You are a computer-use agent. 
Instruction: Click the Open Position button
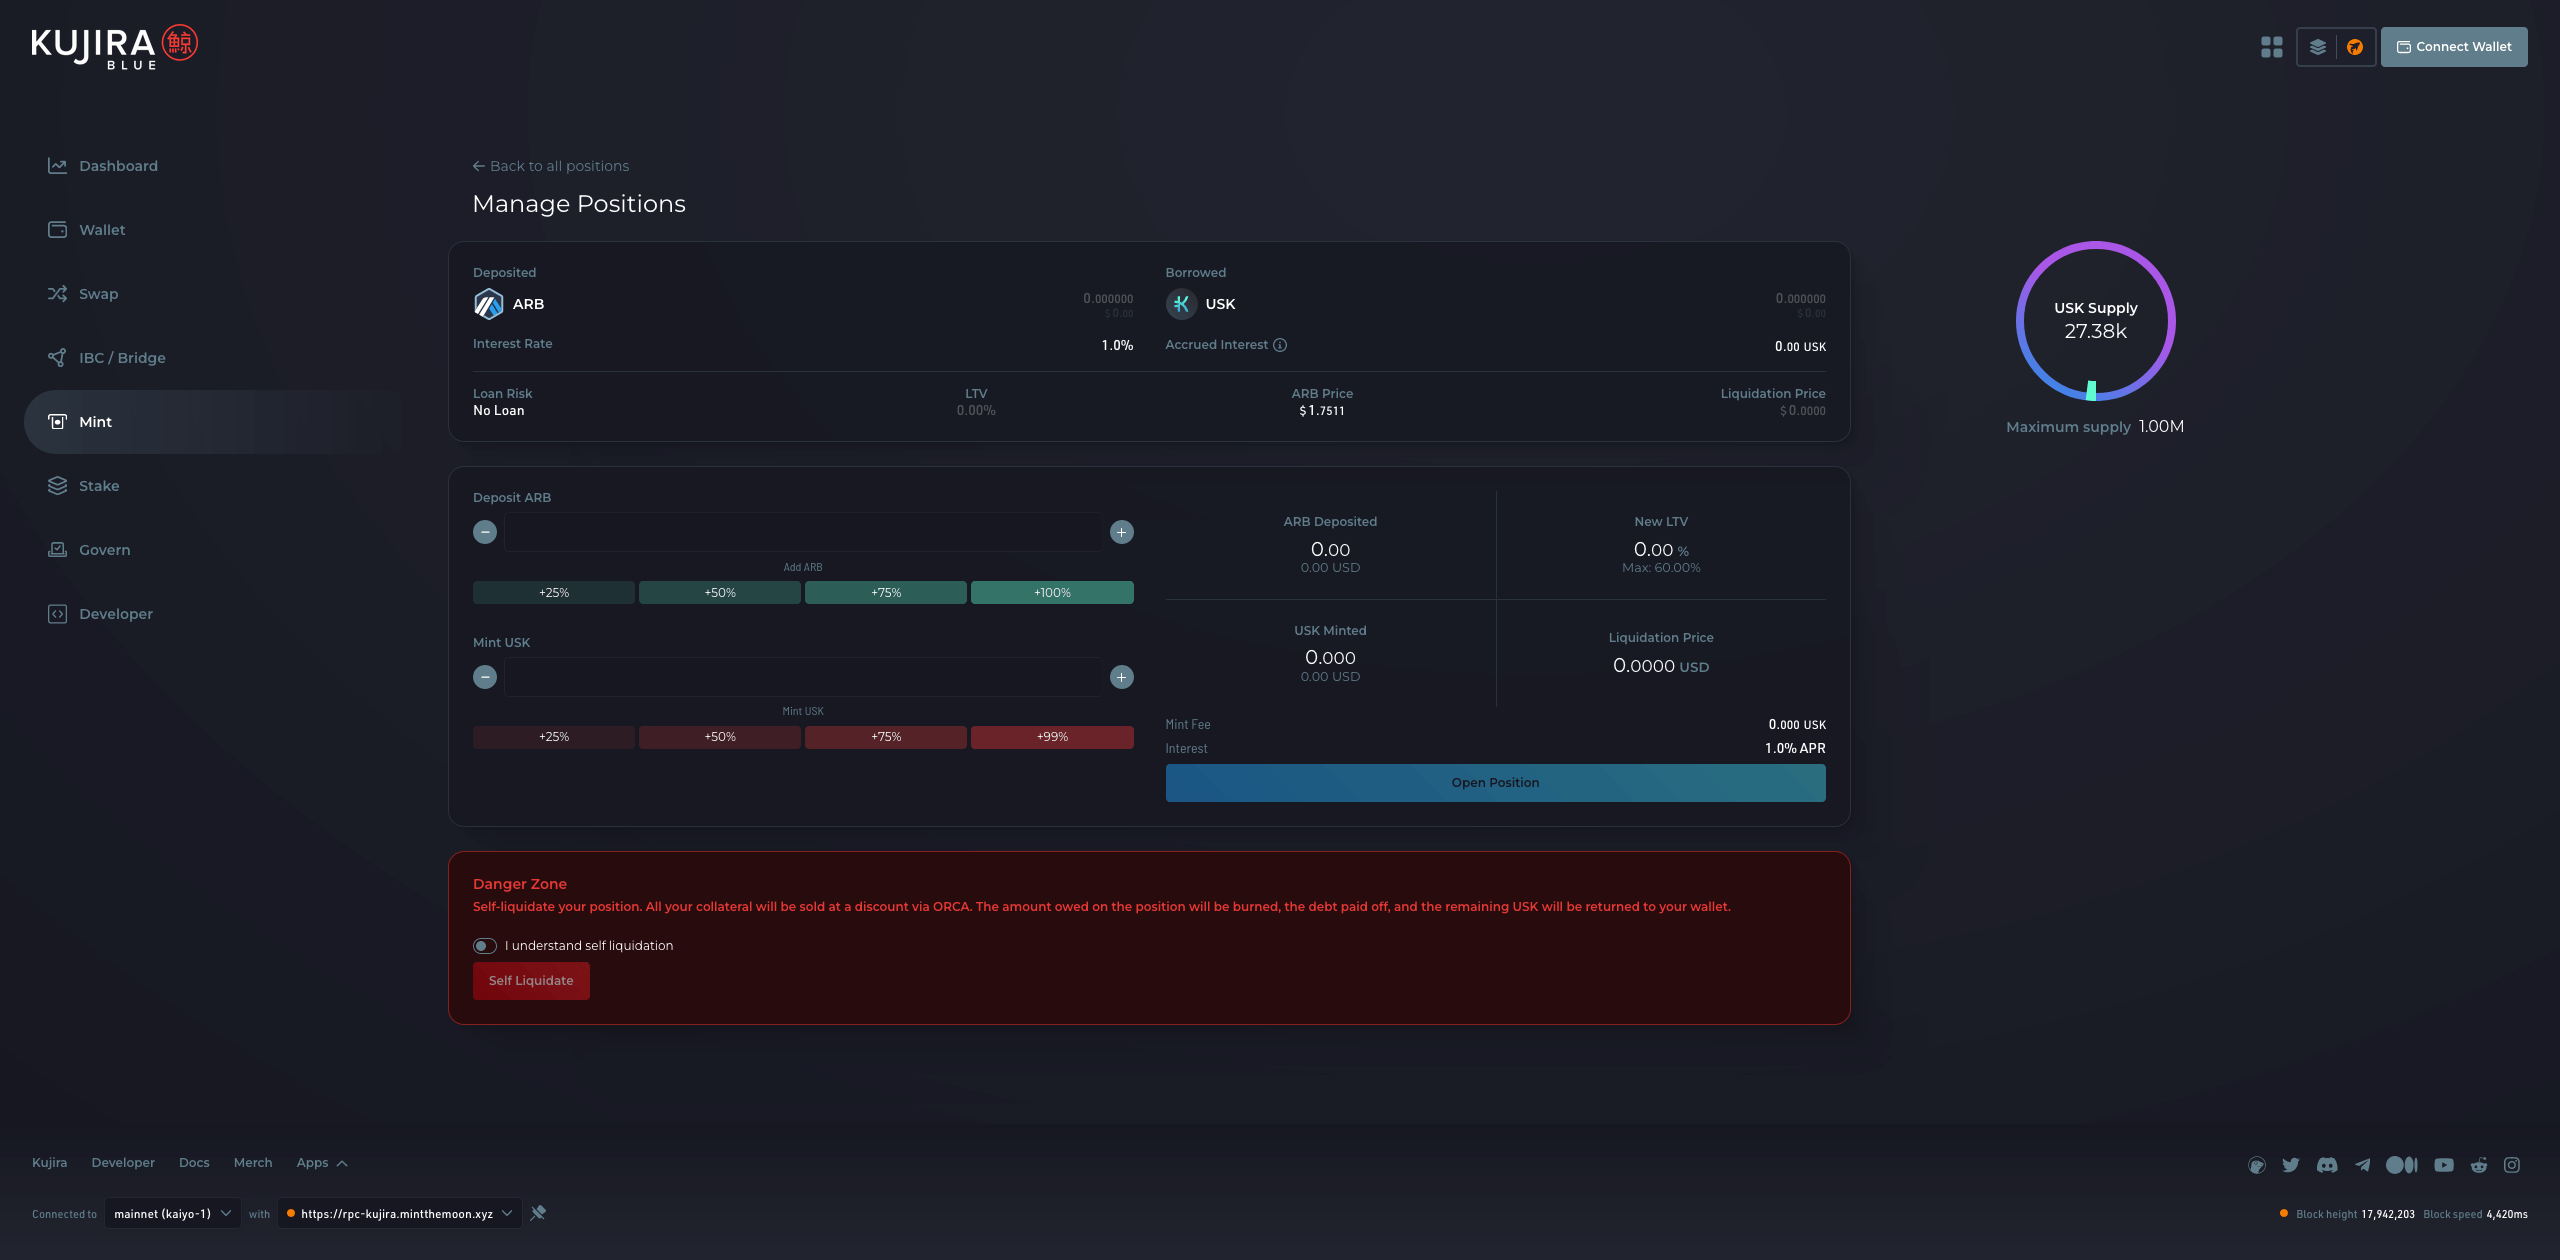(x=1495, y=783)
